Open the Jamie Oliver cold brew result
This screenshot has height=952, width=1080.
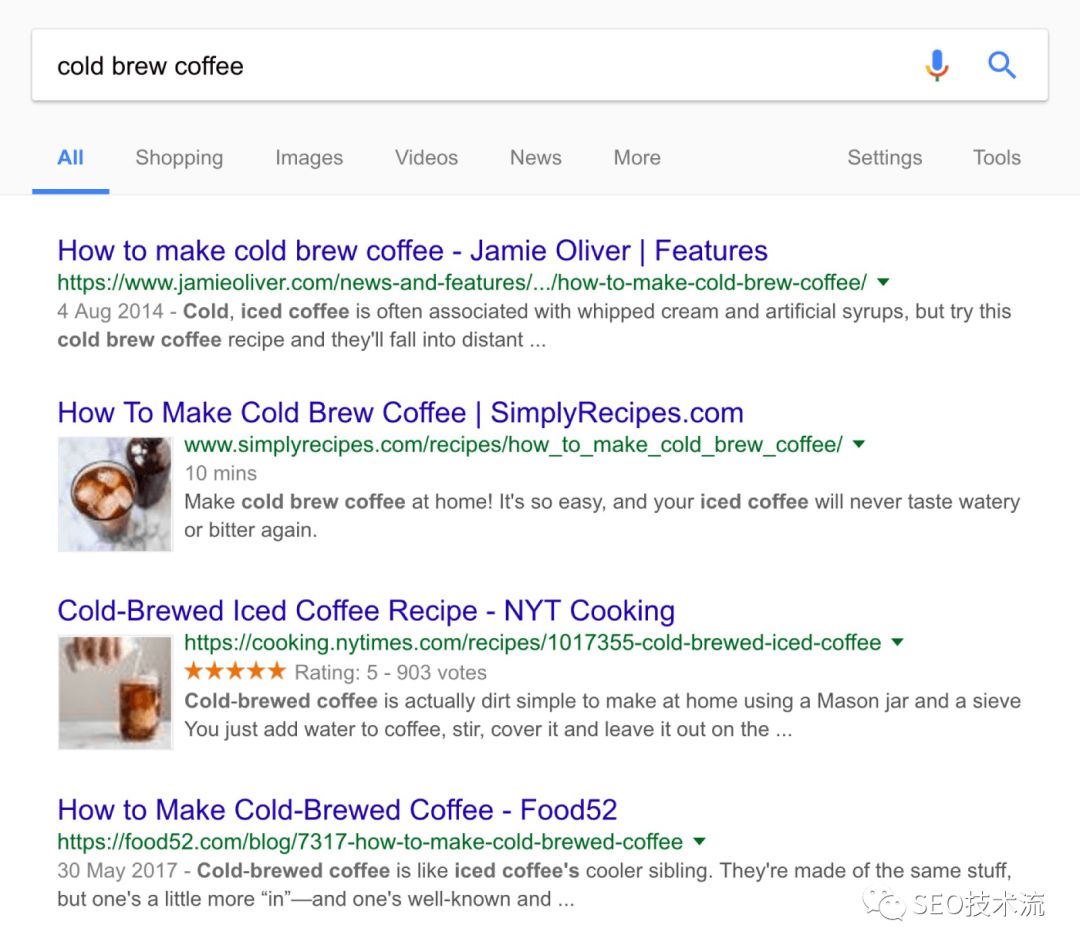coord(412,250)
